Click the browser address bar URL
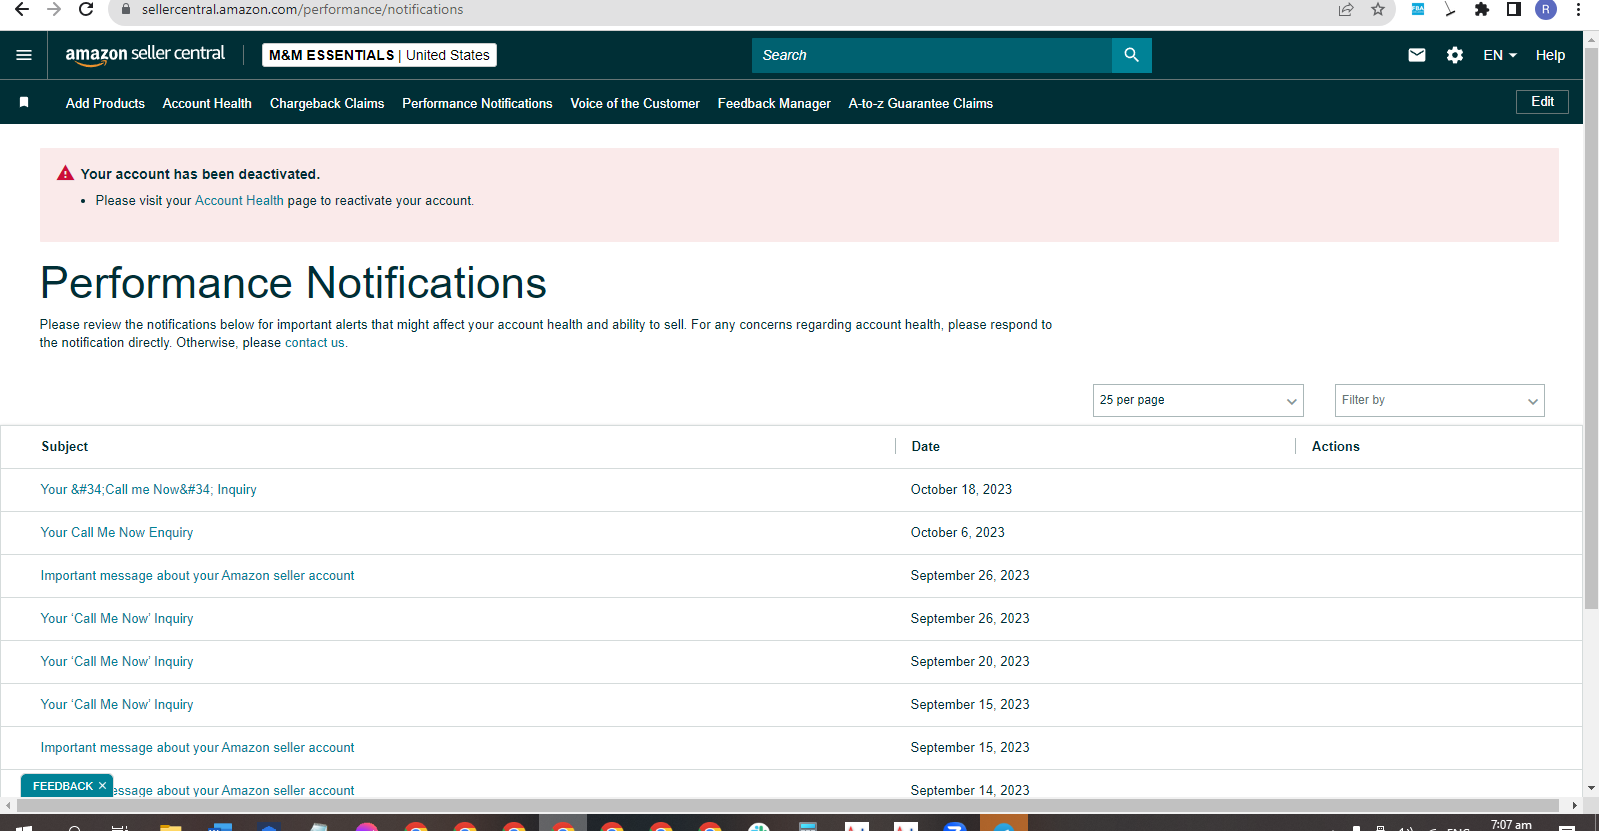Screen dimensions: 1599x831 coord(302,9)
